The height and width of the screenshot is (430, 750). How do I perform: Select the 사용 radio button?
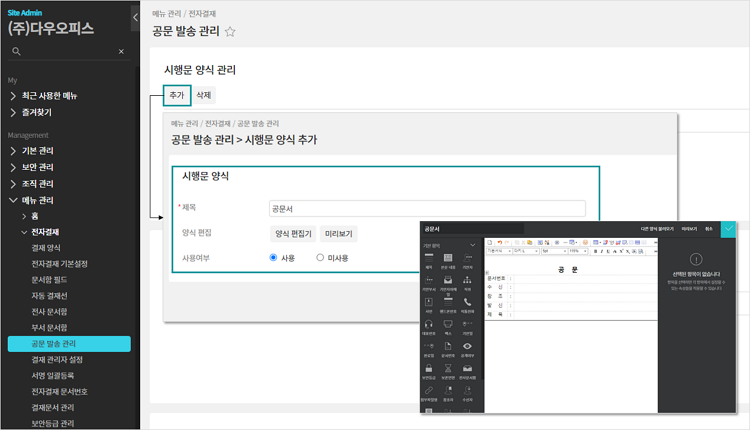pos(273,258)
